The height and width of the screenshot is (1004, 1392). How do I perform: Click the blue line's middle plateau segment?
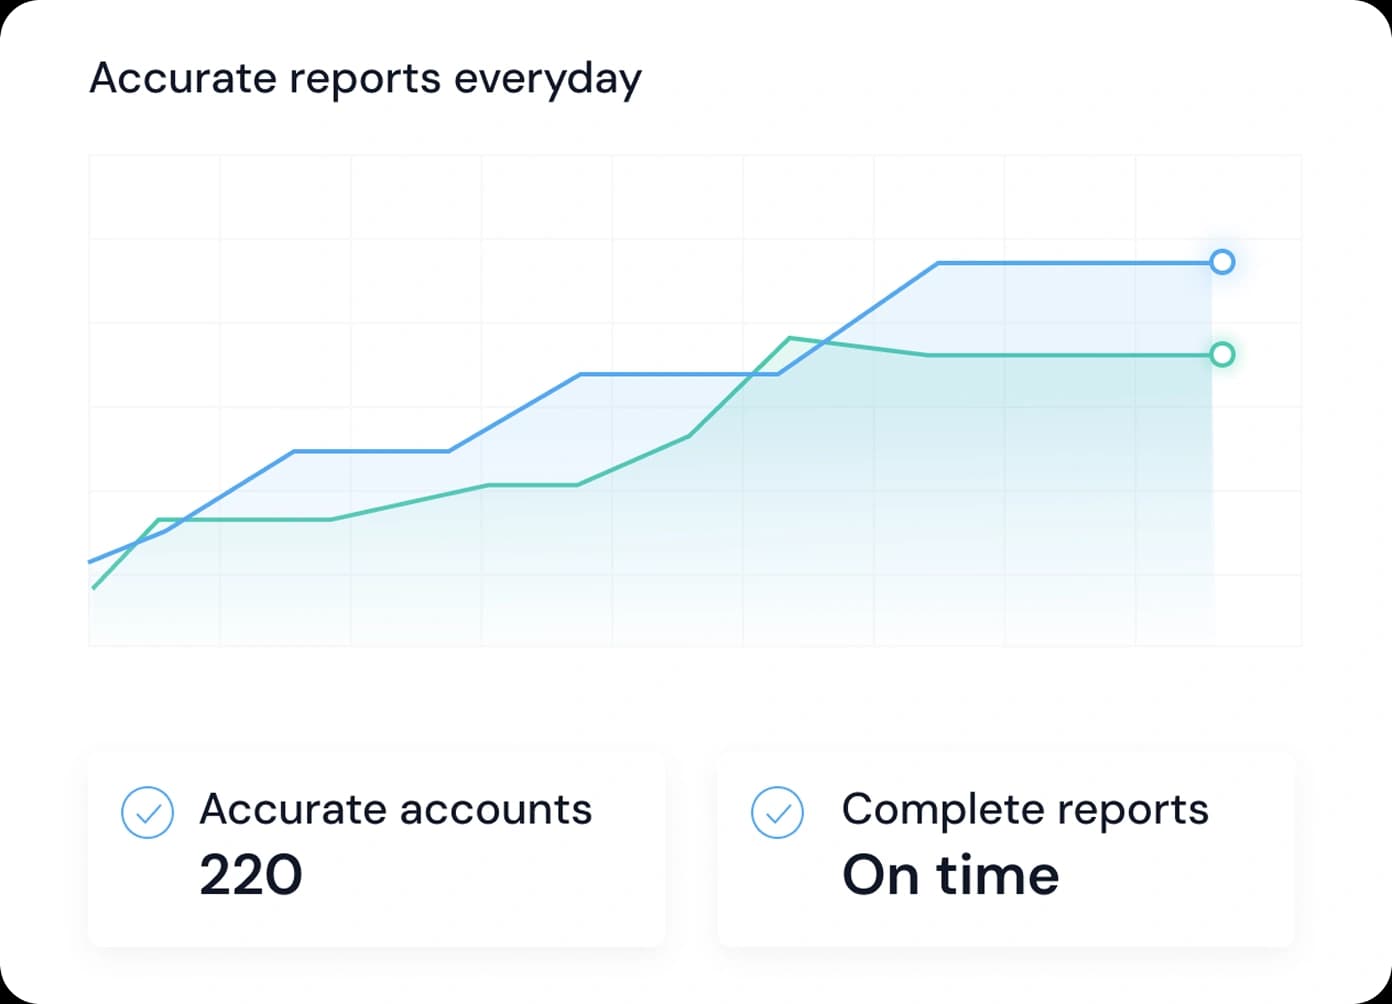[x=678, y=374]
